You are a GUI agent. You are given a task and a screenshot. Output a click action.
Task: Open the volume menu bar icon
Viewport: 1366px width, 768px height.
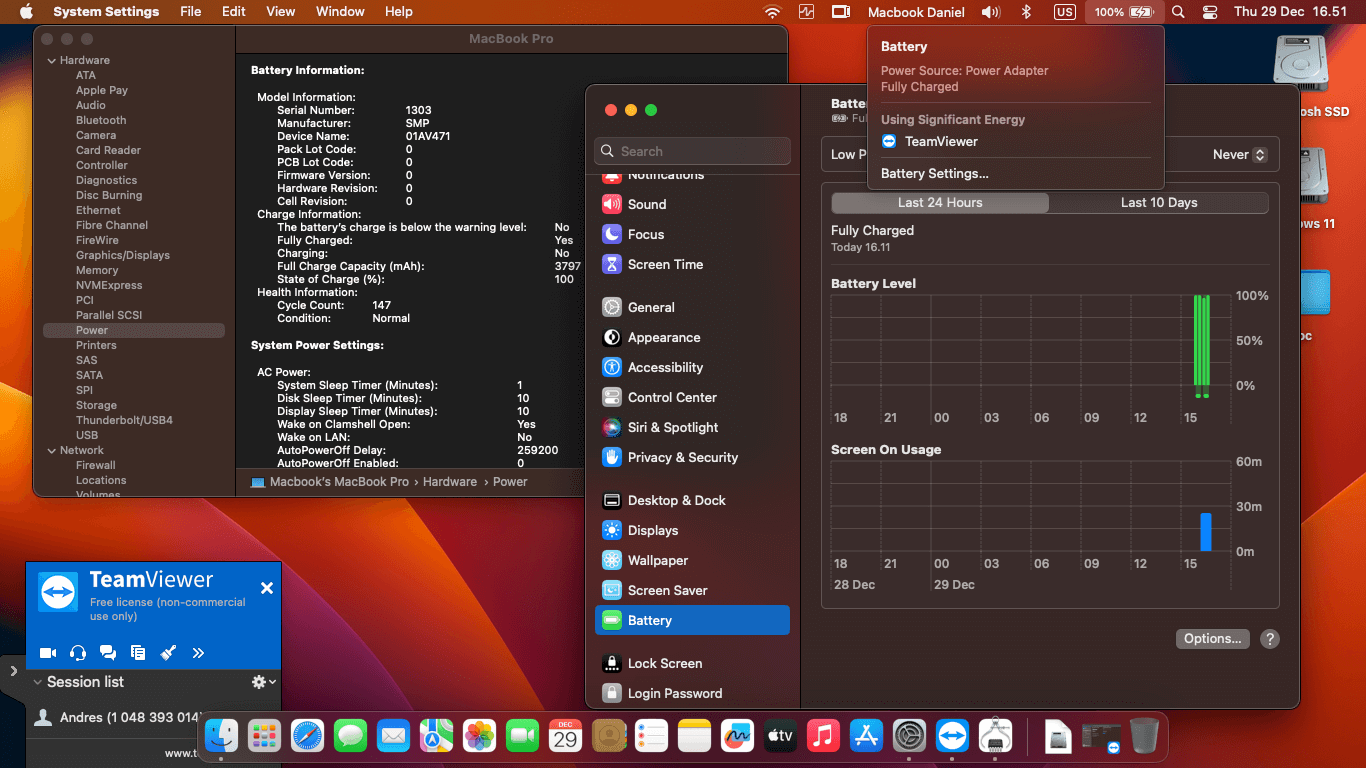990,12
